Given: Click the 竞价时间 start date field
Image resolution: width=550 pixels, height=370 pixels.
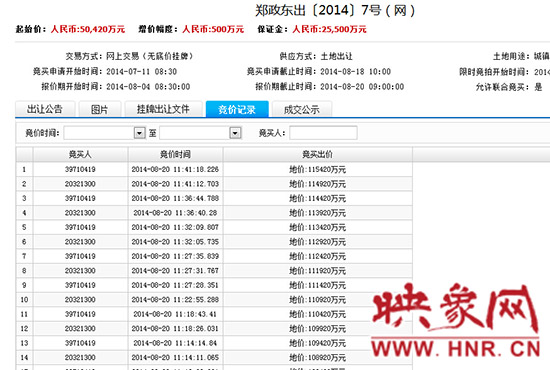Looking at the screenshot, I should [100, 133].
